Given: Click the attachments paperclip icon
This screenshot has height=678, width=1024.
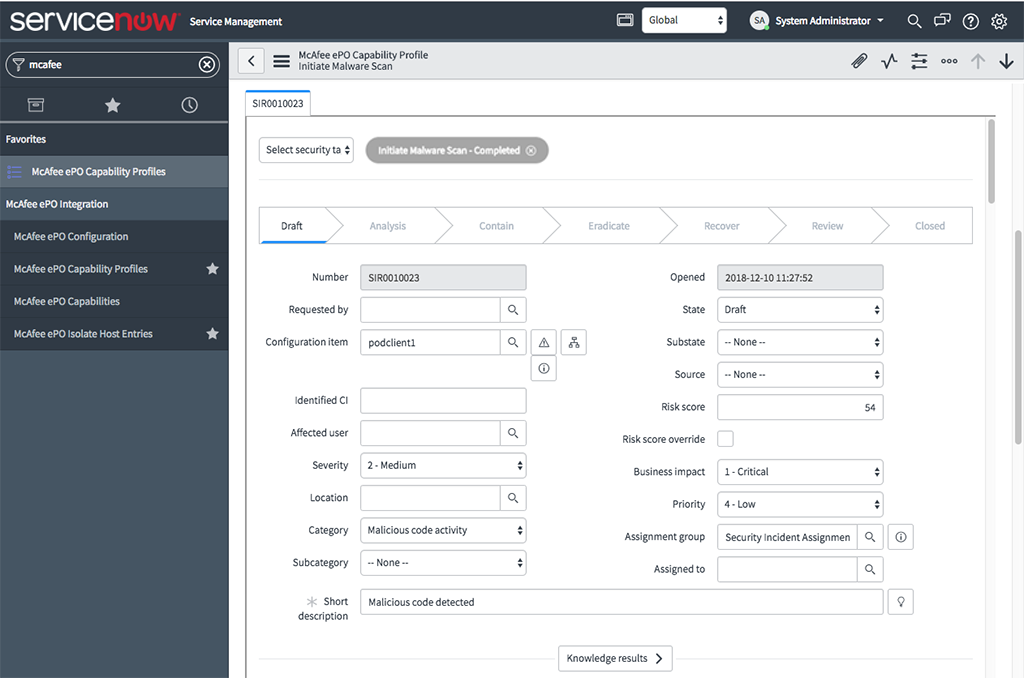Looking at the screenshot, I should [859, 61].
